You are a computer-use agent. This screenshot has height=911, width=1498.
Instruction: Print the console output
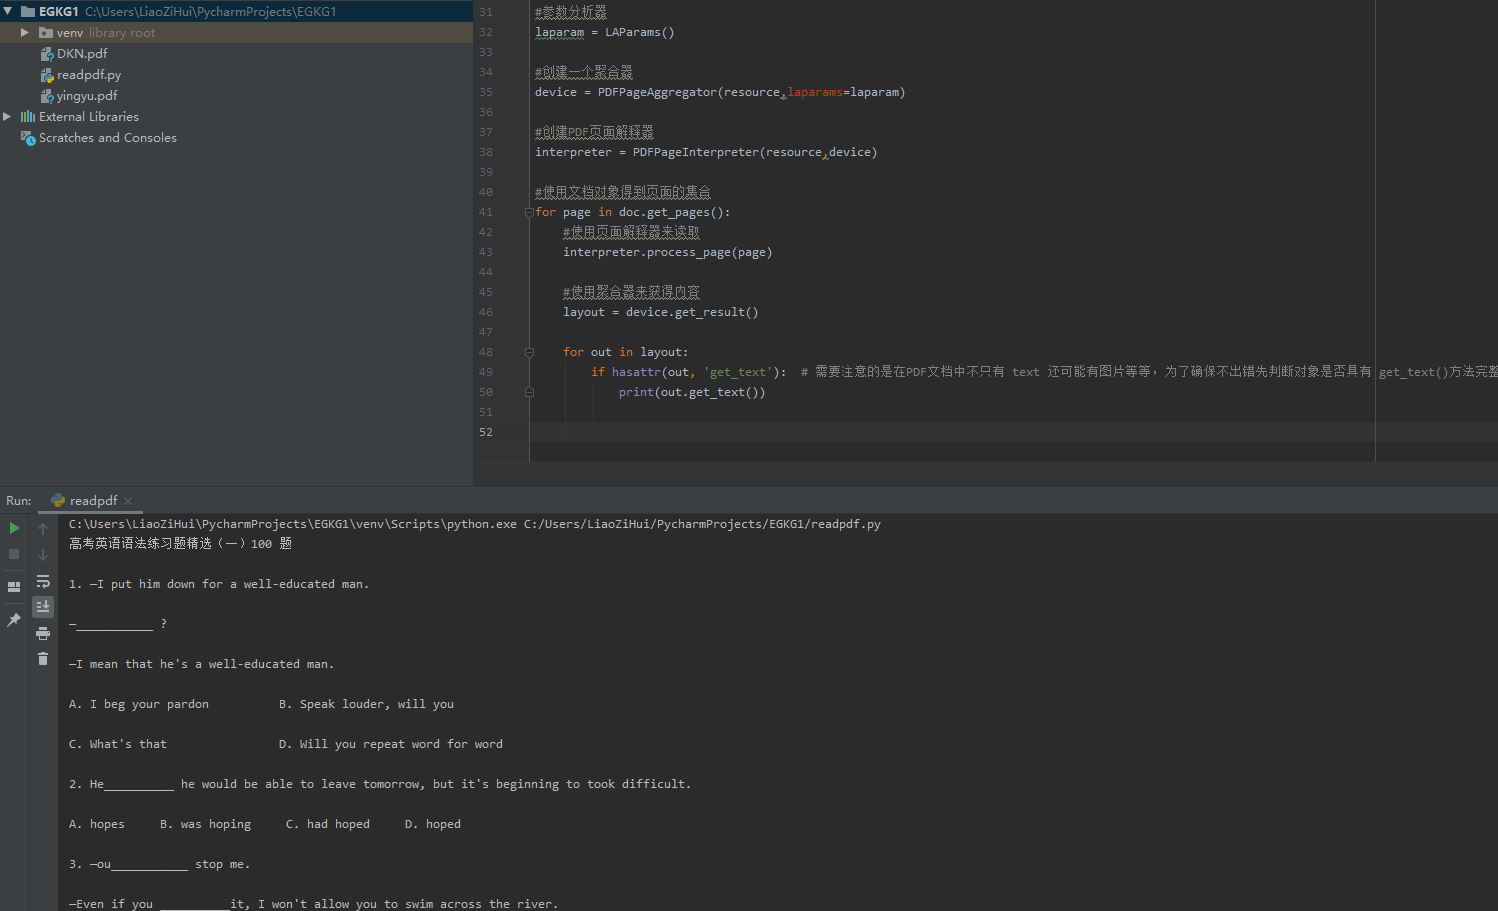point(43,633)
